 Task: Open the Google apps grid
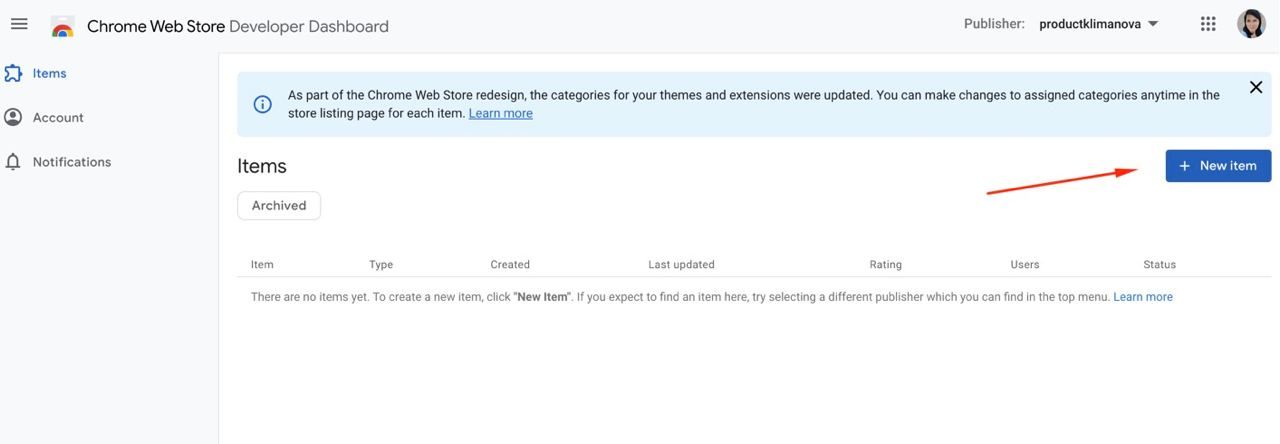tap(1208, 24)
